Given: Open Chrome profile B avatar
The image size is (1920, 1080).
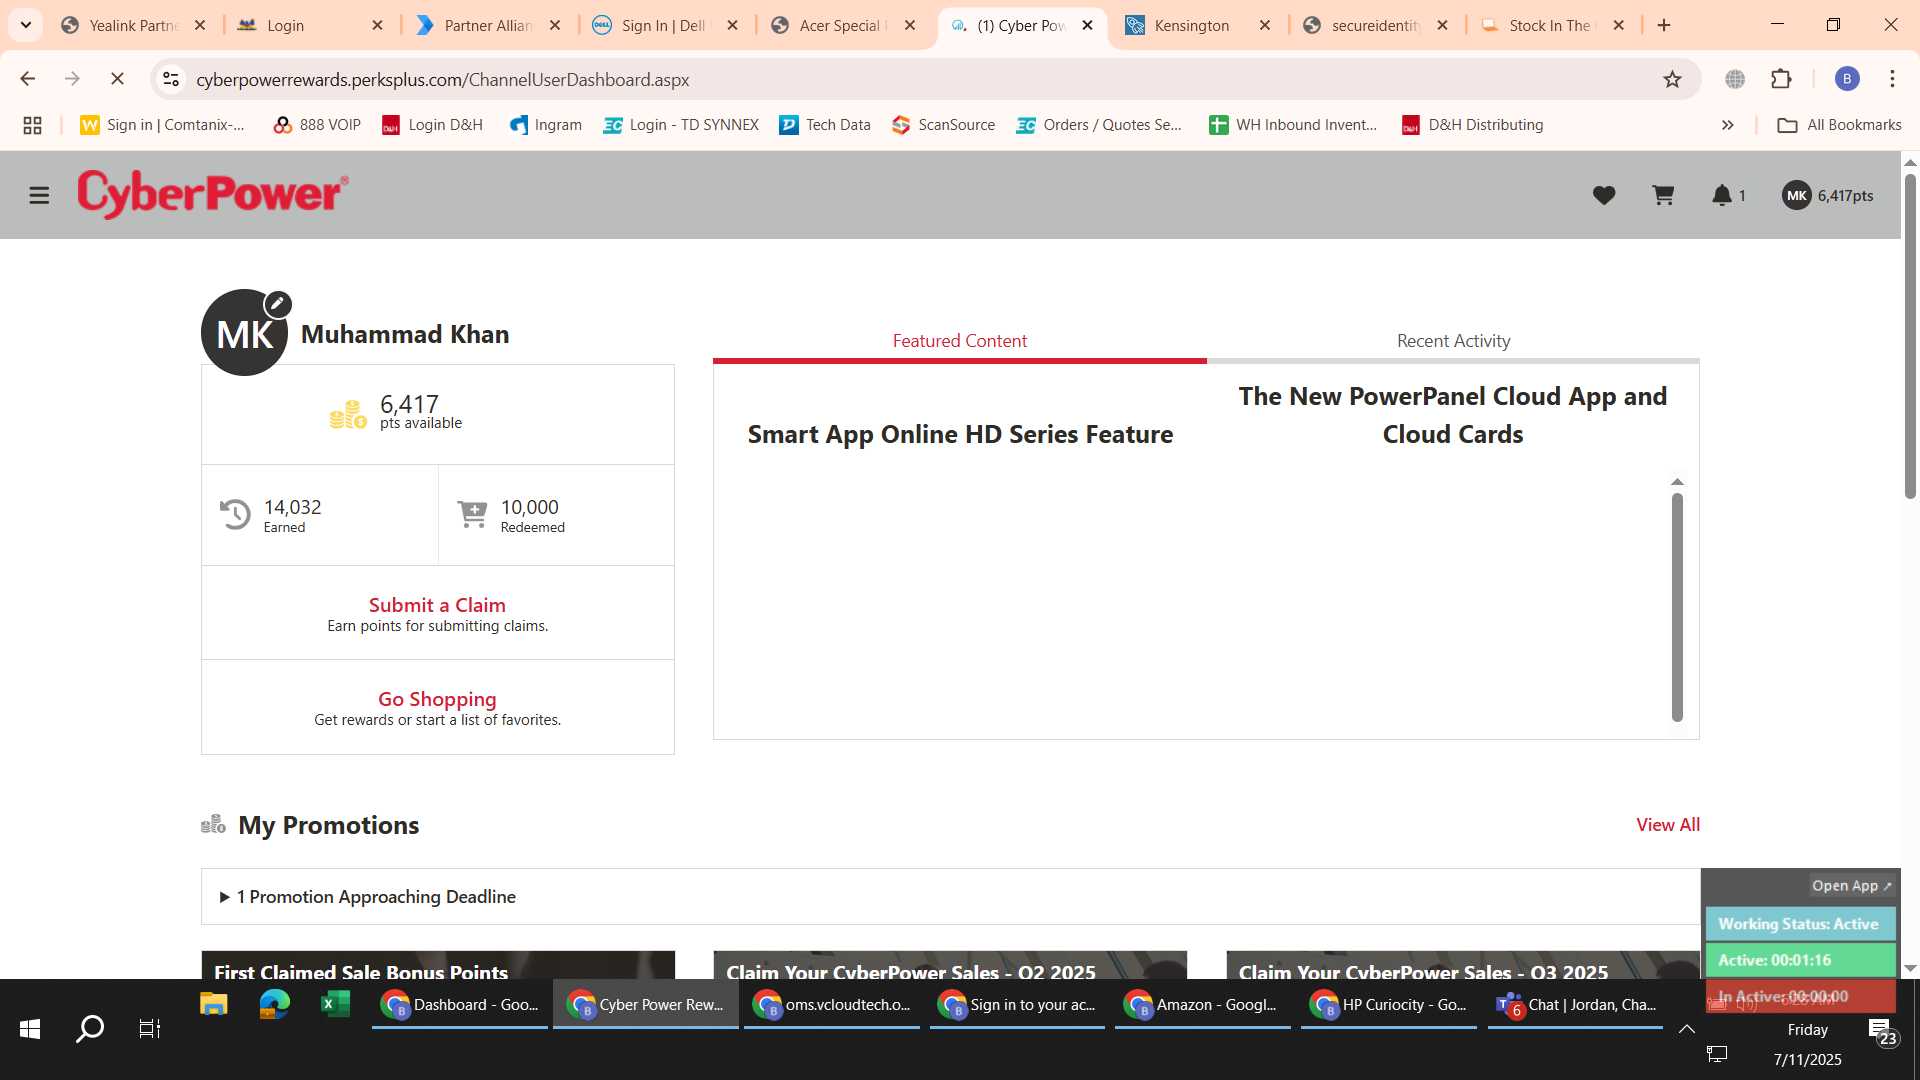Looking at the screenshot, I should pos(1847,79).
